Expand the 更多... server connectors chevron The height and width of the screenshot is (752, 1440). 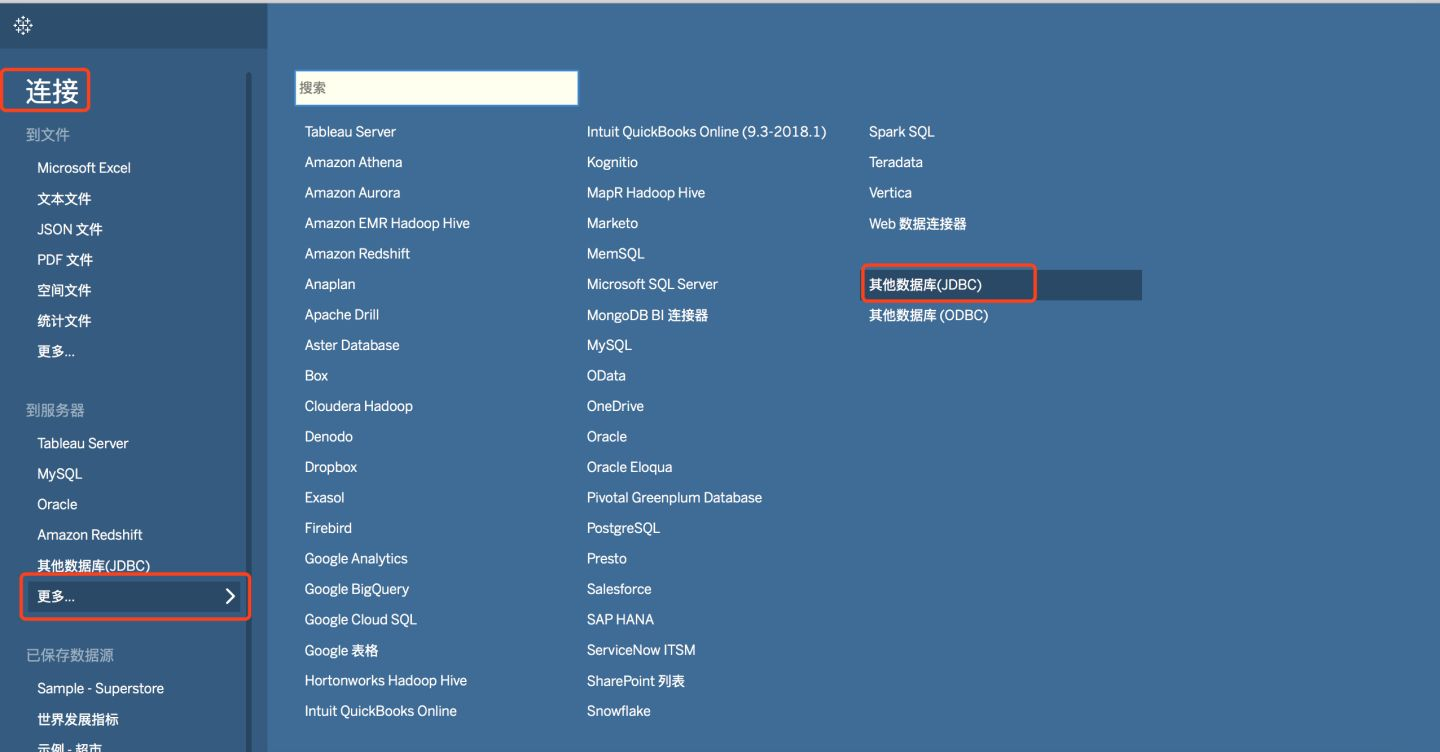pyautogui.click(x=230, y=597)
